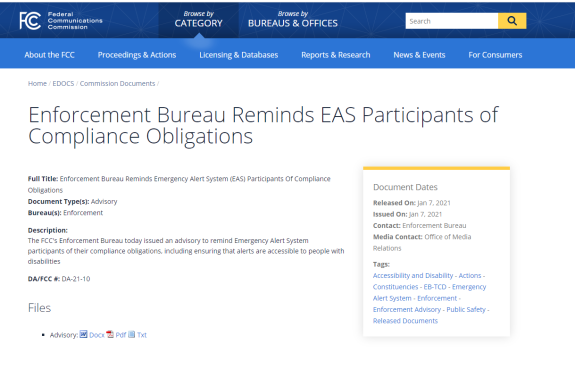Open the Licensing & Databases menu
This screenshot has width=575, height=386.
(239, 55)
